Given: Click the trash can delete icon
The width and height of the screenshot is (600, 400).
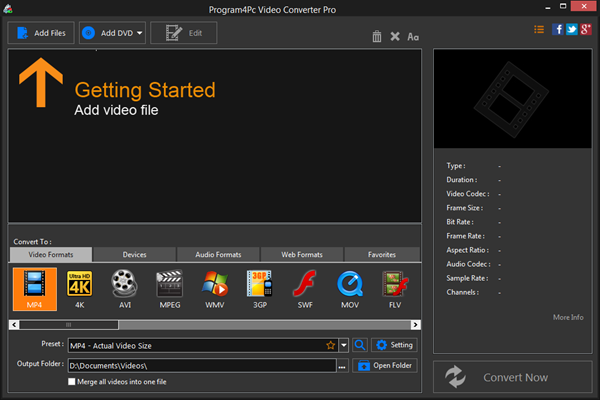Looking at the screenshot, I should (x=377, y=36).
